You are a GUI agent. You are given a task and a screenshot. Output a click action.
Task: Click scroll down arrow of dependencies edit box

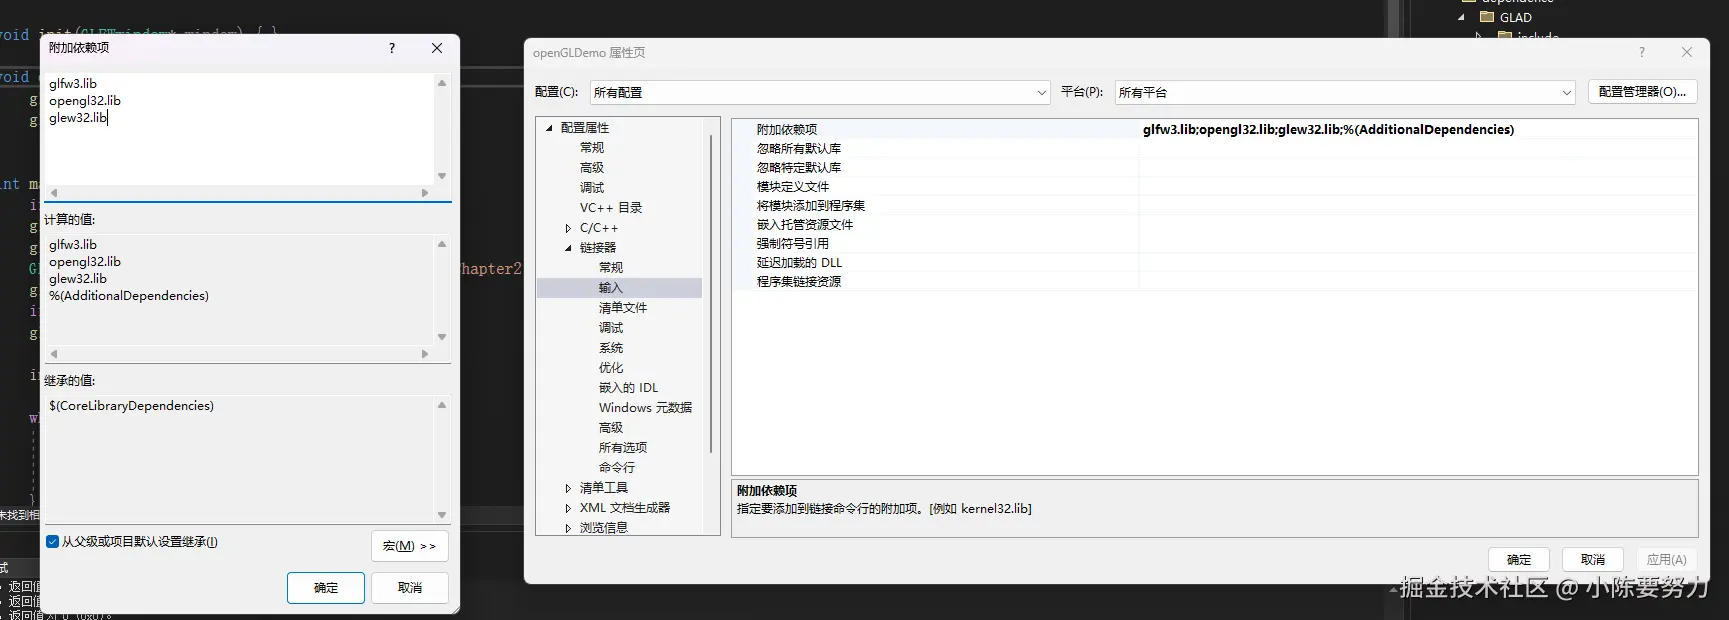pos(442,176)
